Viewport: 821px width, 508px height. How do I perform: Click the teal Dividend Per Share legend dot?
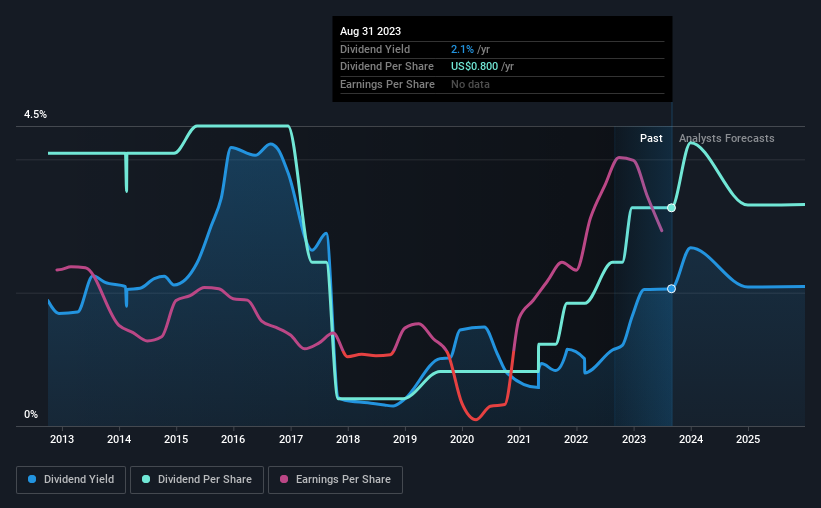[146, 479]
